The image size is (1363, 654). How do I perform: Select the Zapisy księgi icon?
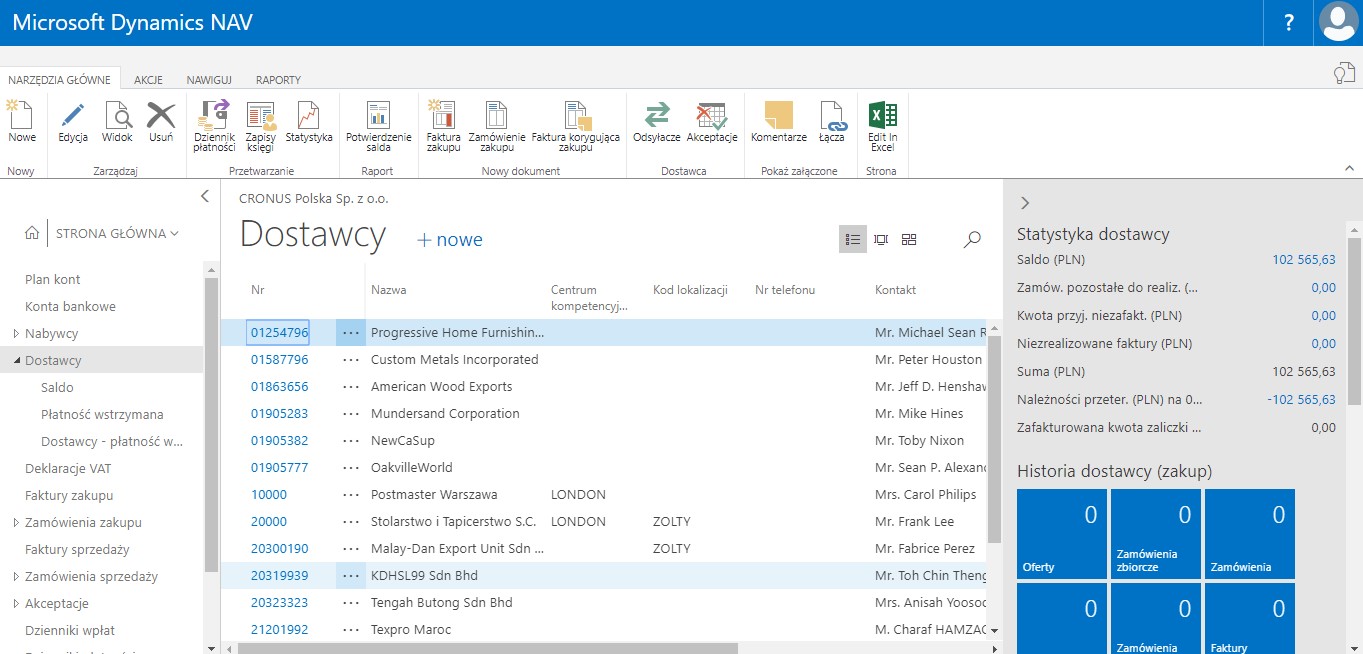260,125
